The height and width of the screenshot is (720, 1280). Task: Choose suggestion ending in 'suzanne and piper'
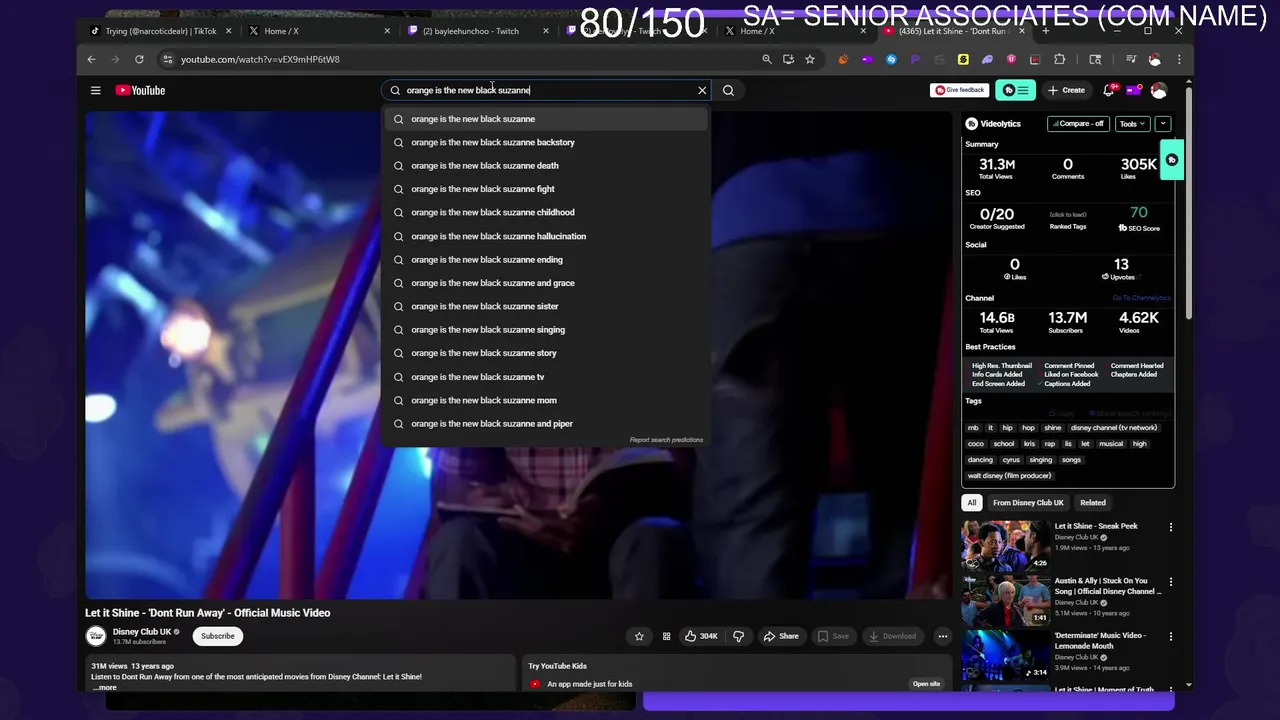click(x=546, y=424)
